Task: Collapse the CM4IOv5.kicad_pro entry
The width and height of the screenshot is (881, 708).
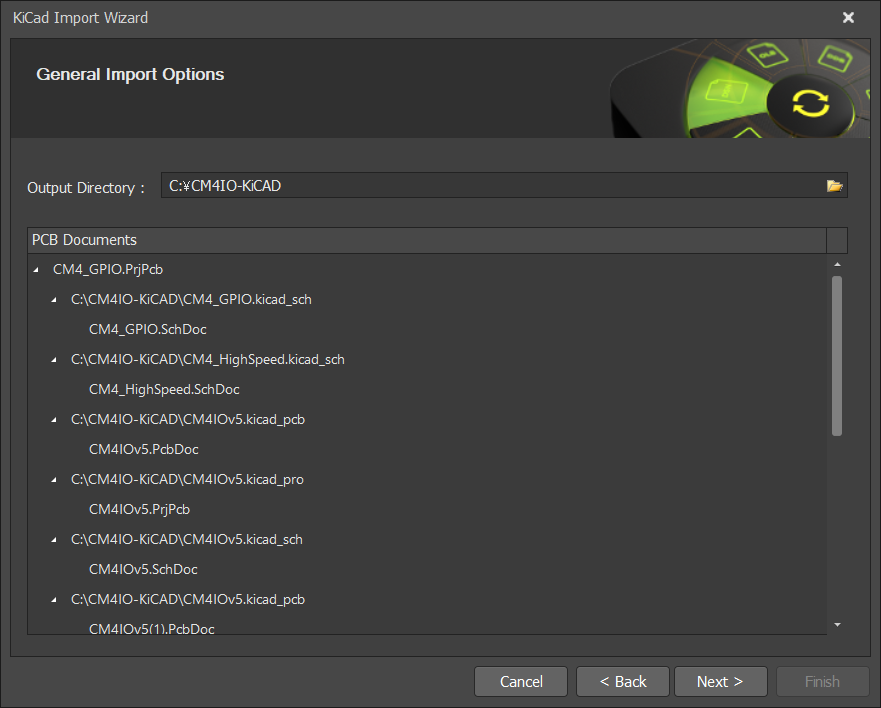Action: pyautogui.click(x=53, y=479)
